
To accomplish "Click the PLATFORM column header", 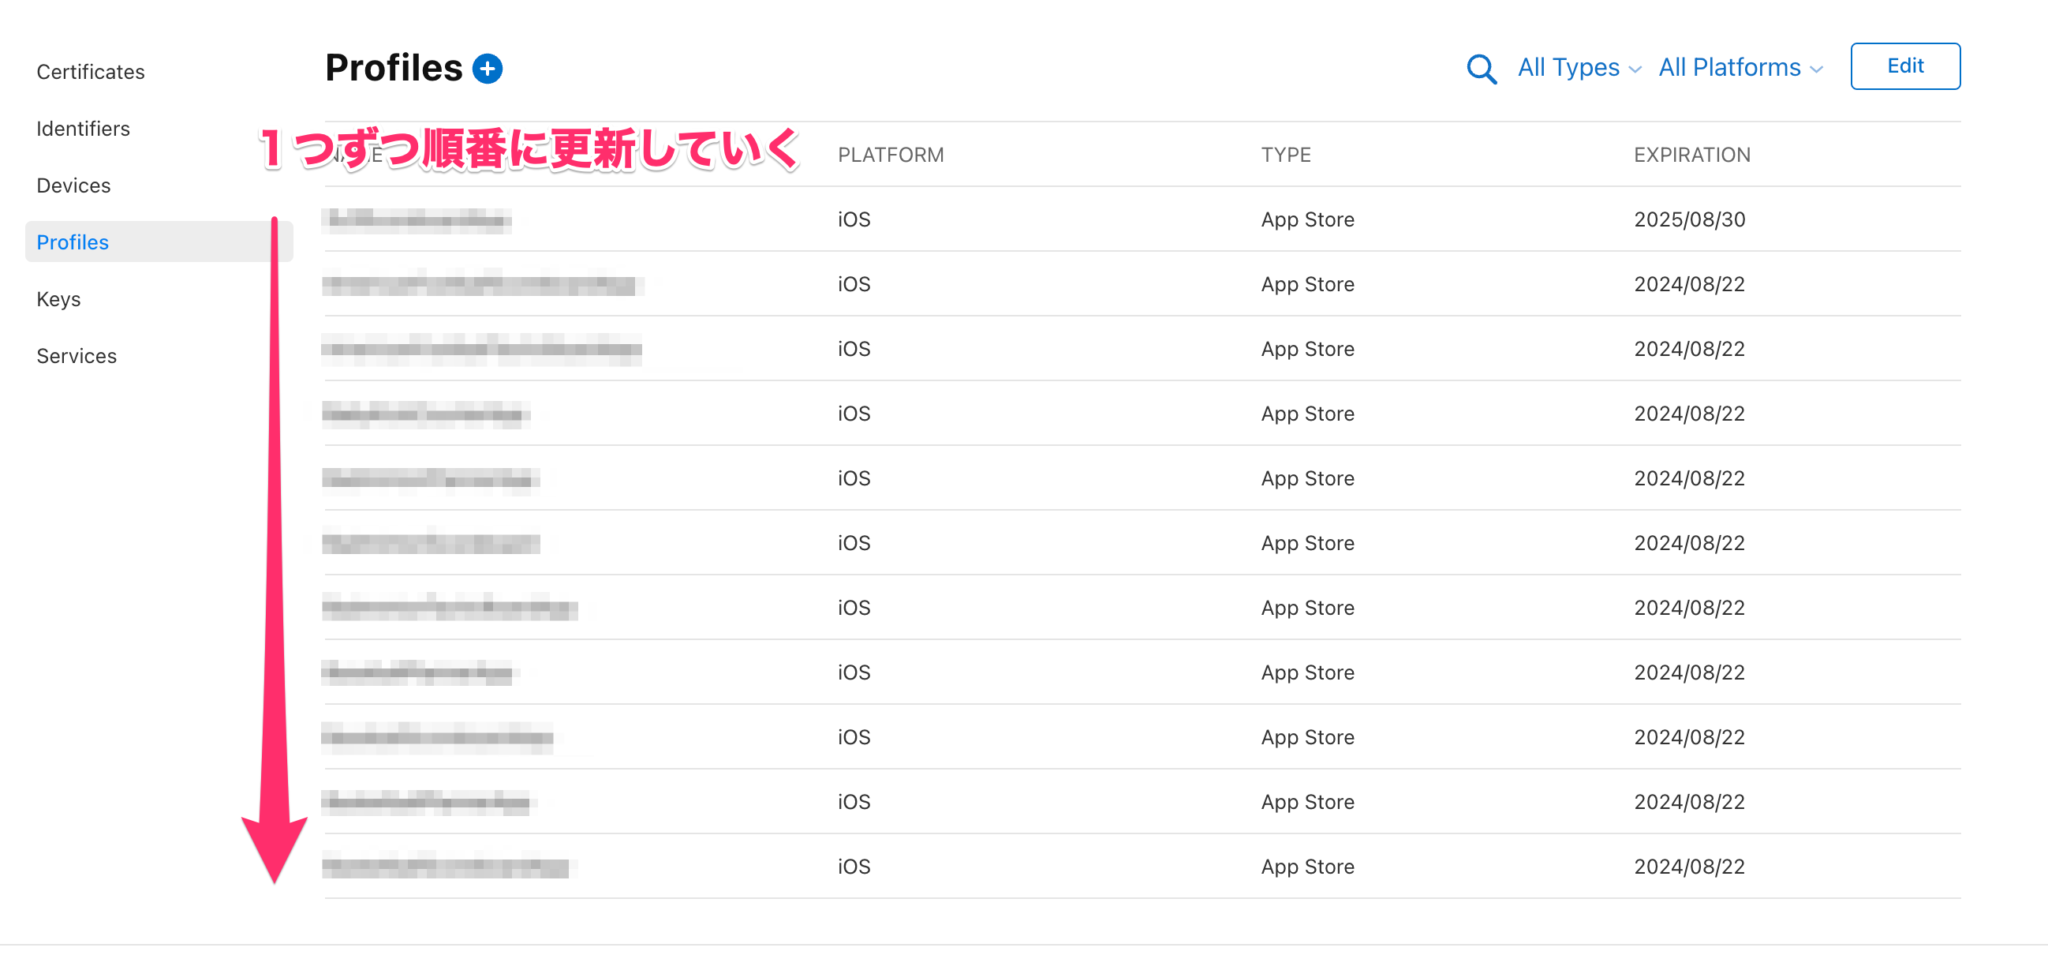I will [890, 155].
